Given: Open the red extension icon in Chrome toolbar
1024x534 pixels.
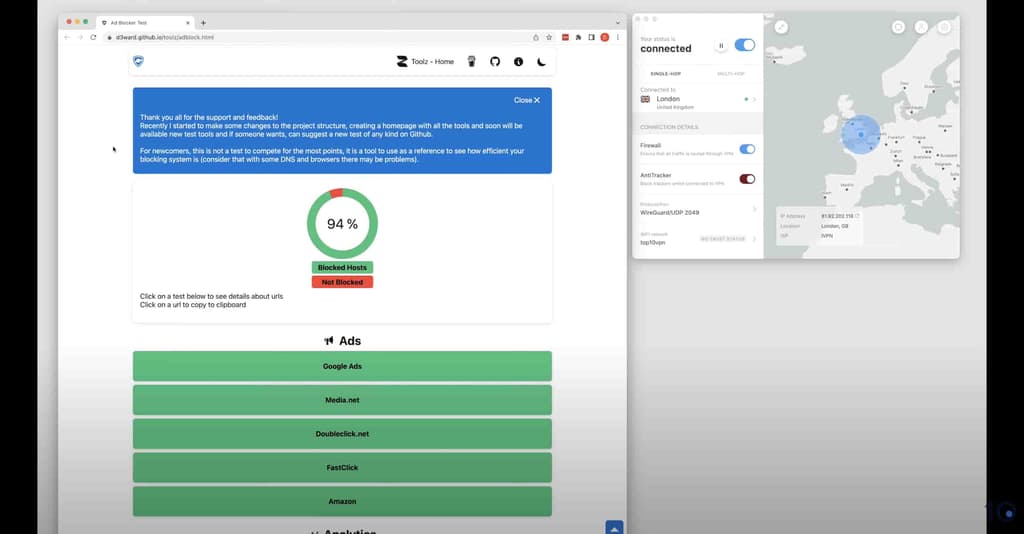Looking at the screenshot, I should 566,37.
